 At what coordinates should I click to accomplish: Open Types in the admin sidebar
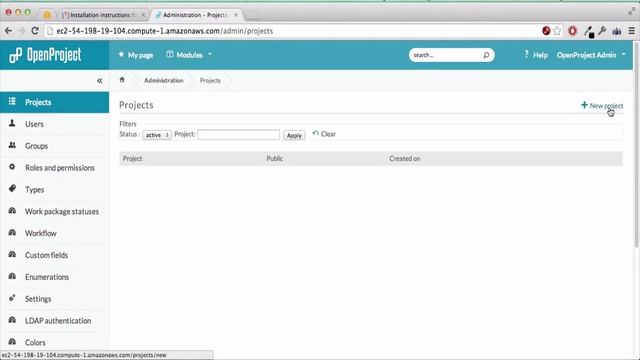(34, 189)
